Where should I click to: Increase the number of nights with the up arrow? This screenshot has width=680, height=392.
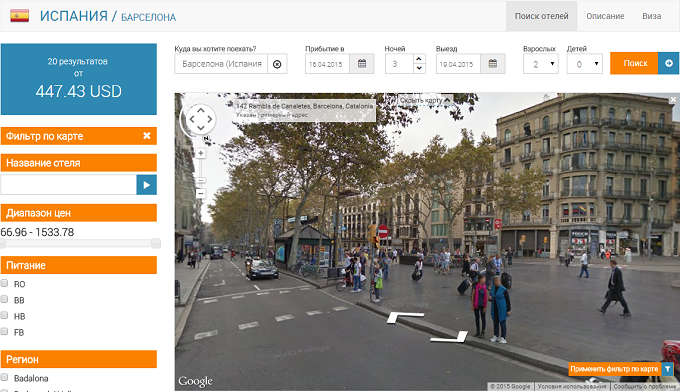click(x=418, y=59)
